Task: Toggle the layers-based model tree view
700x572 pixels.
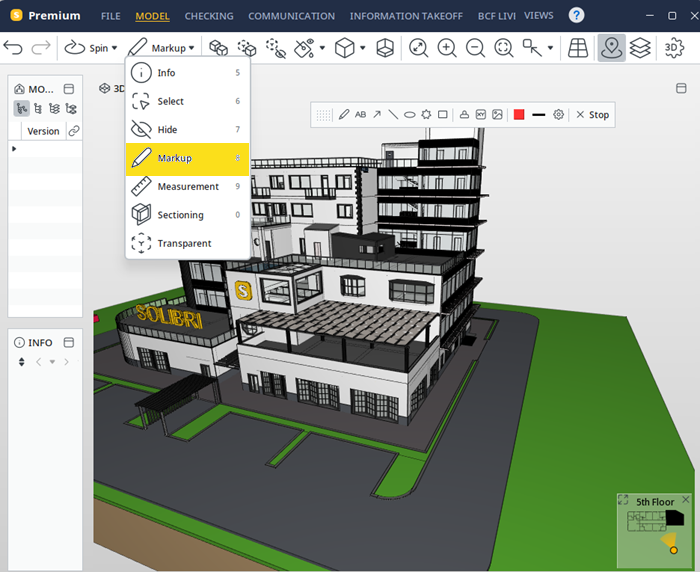Action: point(54,109)
